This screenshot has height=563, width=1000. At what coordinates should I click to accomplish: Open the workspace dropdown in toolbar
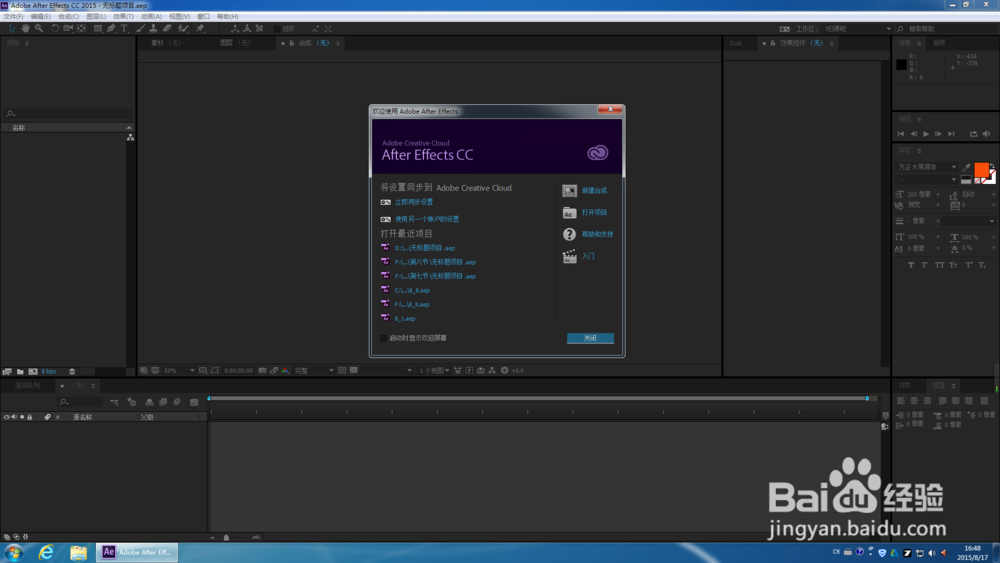(x=857, y=29)
